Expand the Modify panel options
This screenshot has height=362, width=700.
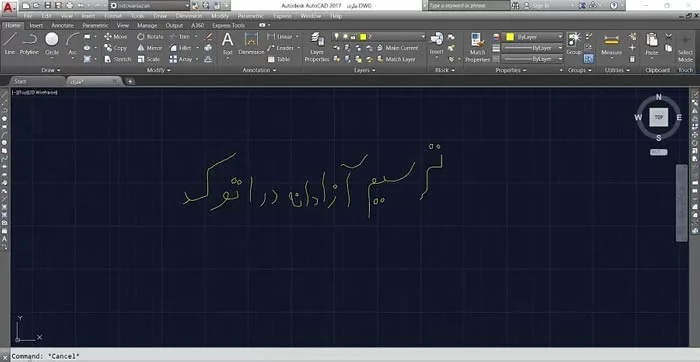click(x=159, y=70)
